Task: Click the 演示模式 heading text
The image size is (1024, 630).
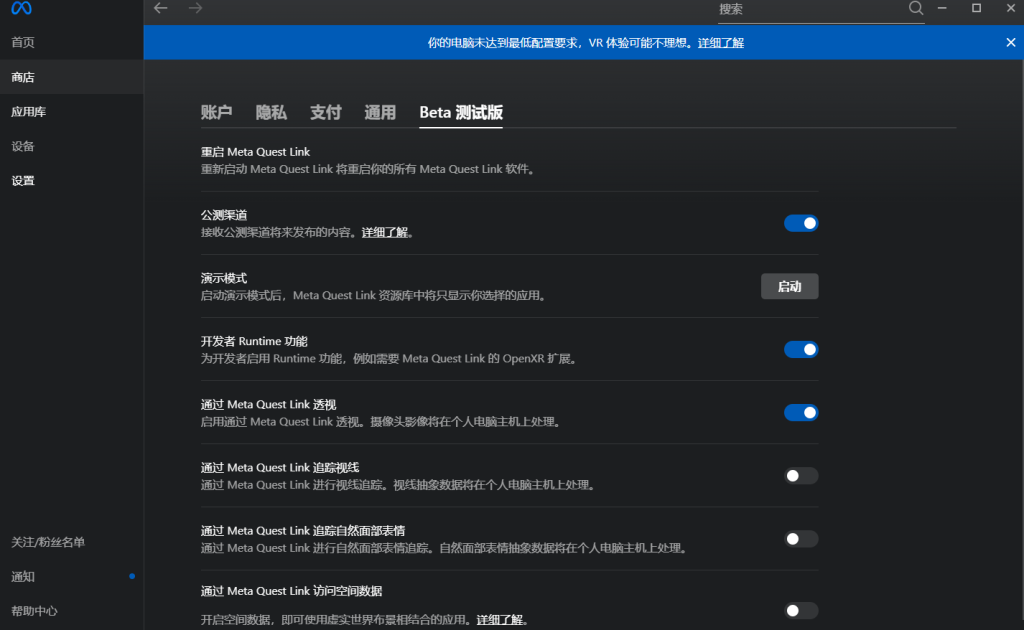Action: [x=224, y=278]
